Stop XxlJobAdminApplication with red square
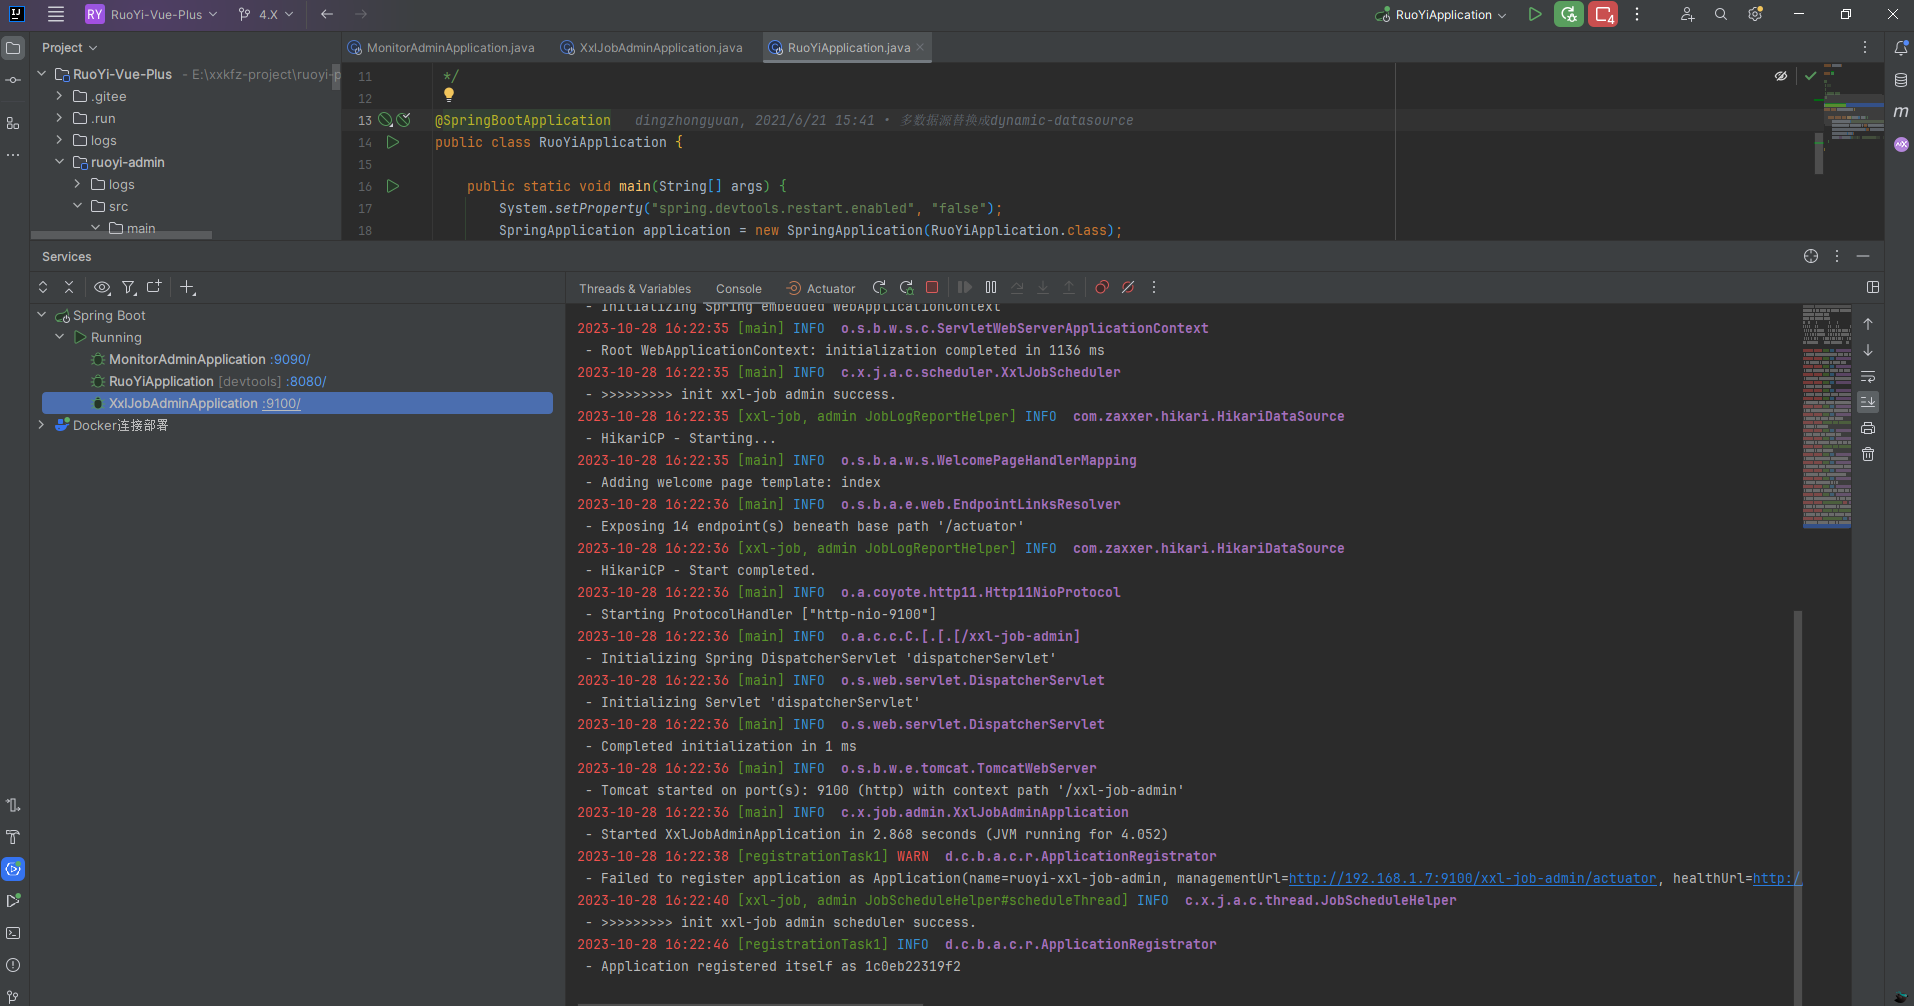Viewport: 1914px width, 1006px height. (932, 287)
